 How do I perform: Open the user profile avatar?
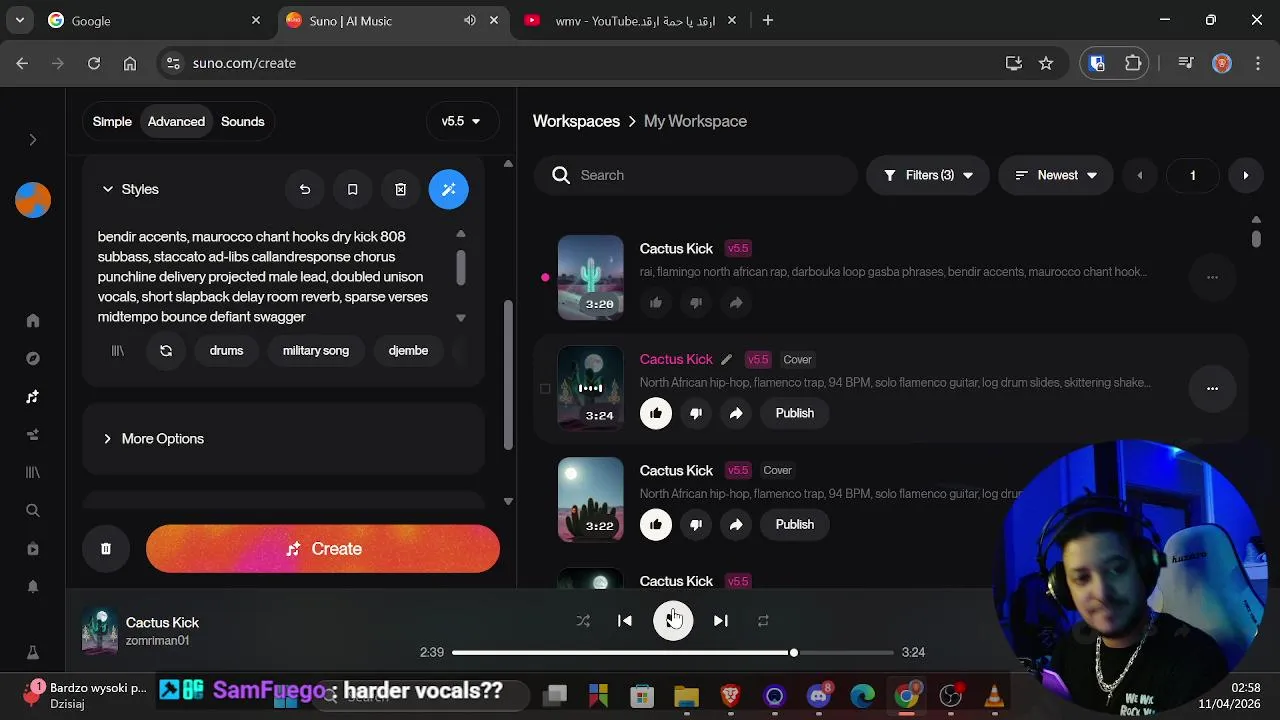point(33,200)
